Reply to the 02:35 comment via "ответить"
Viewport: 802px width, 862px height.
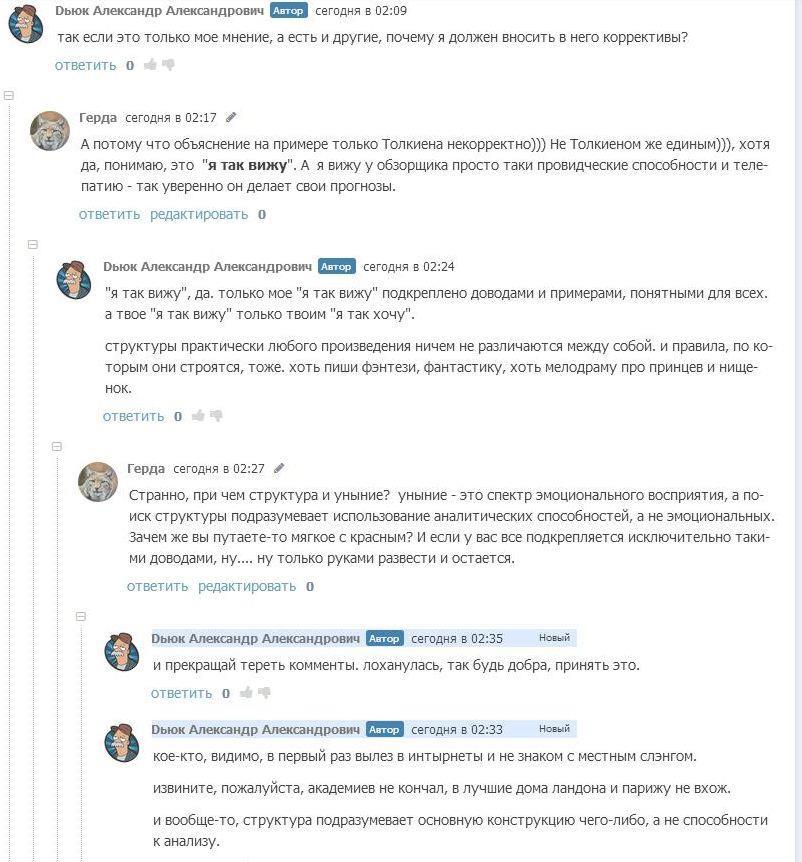pos(181,693)
